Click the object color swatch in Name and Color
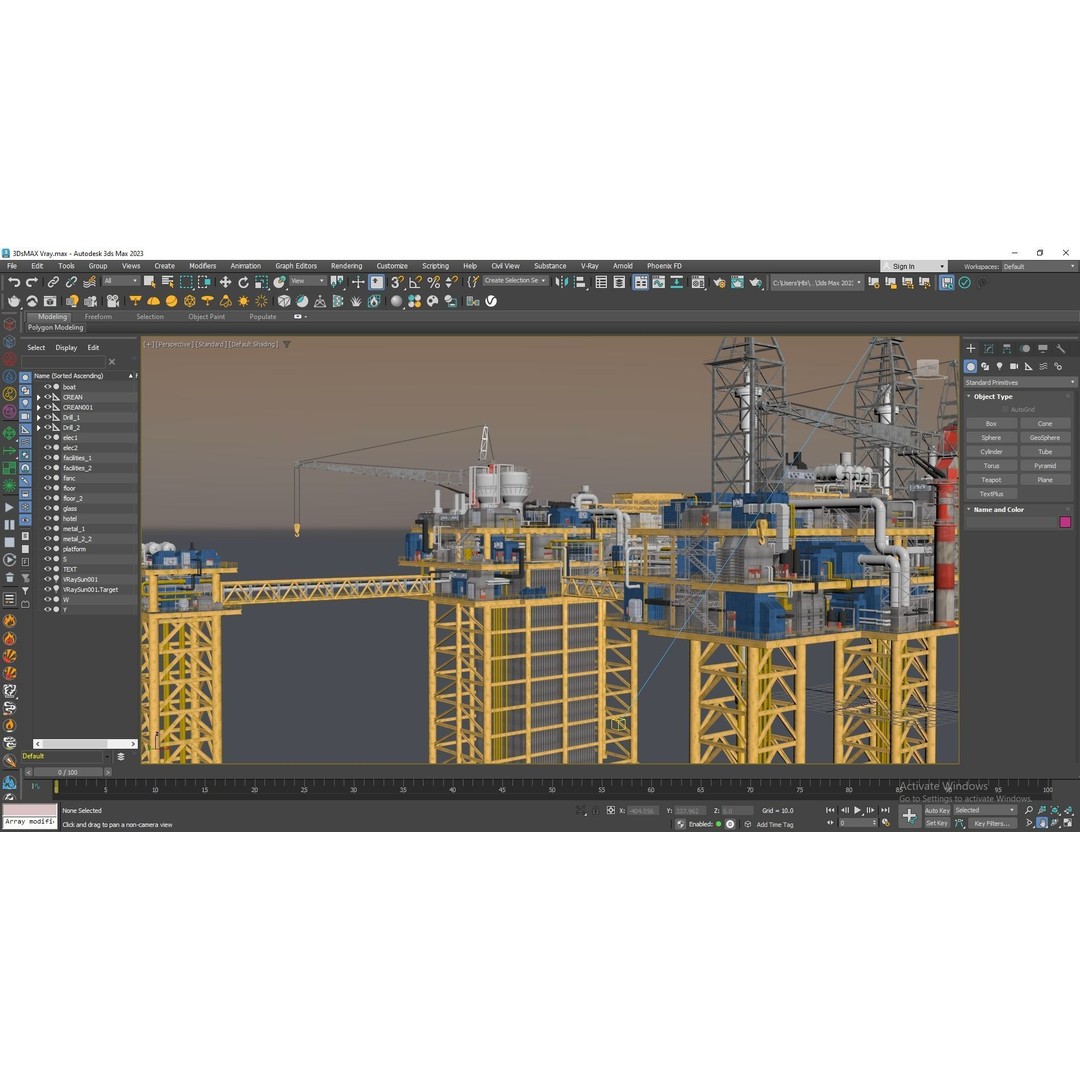 [x=1066, y=523]
